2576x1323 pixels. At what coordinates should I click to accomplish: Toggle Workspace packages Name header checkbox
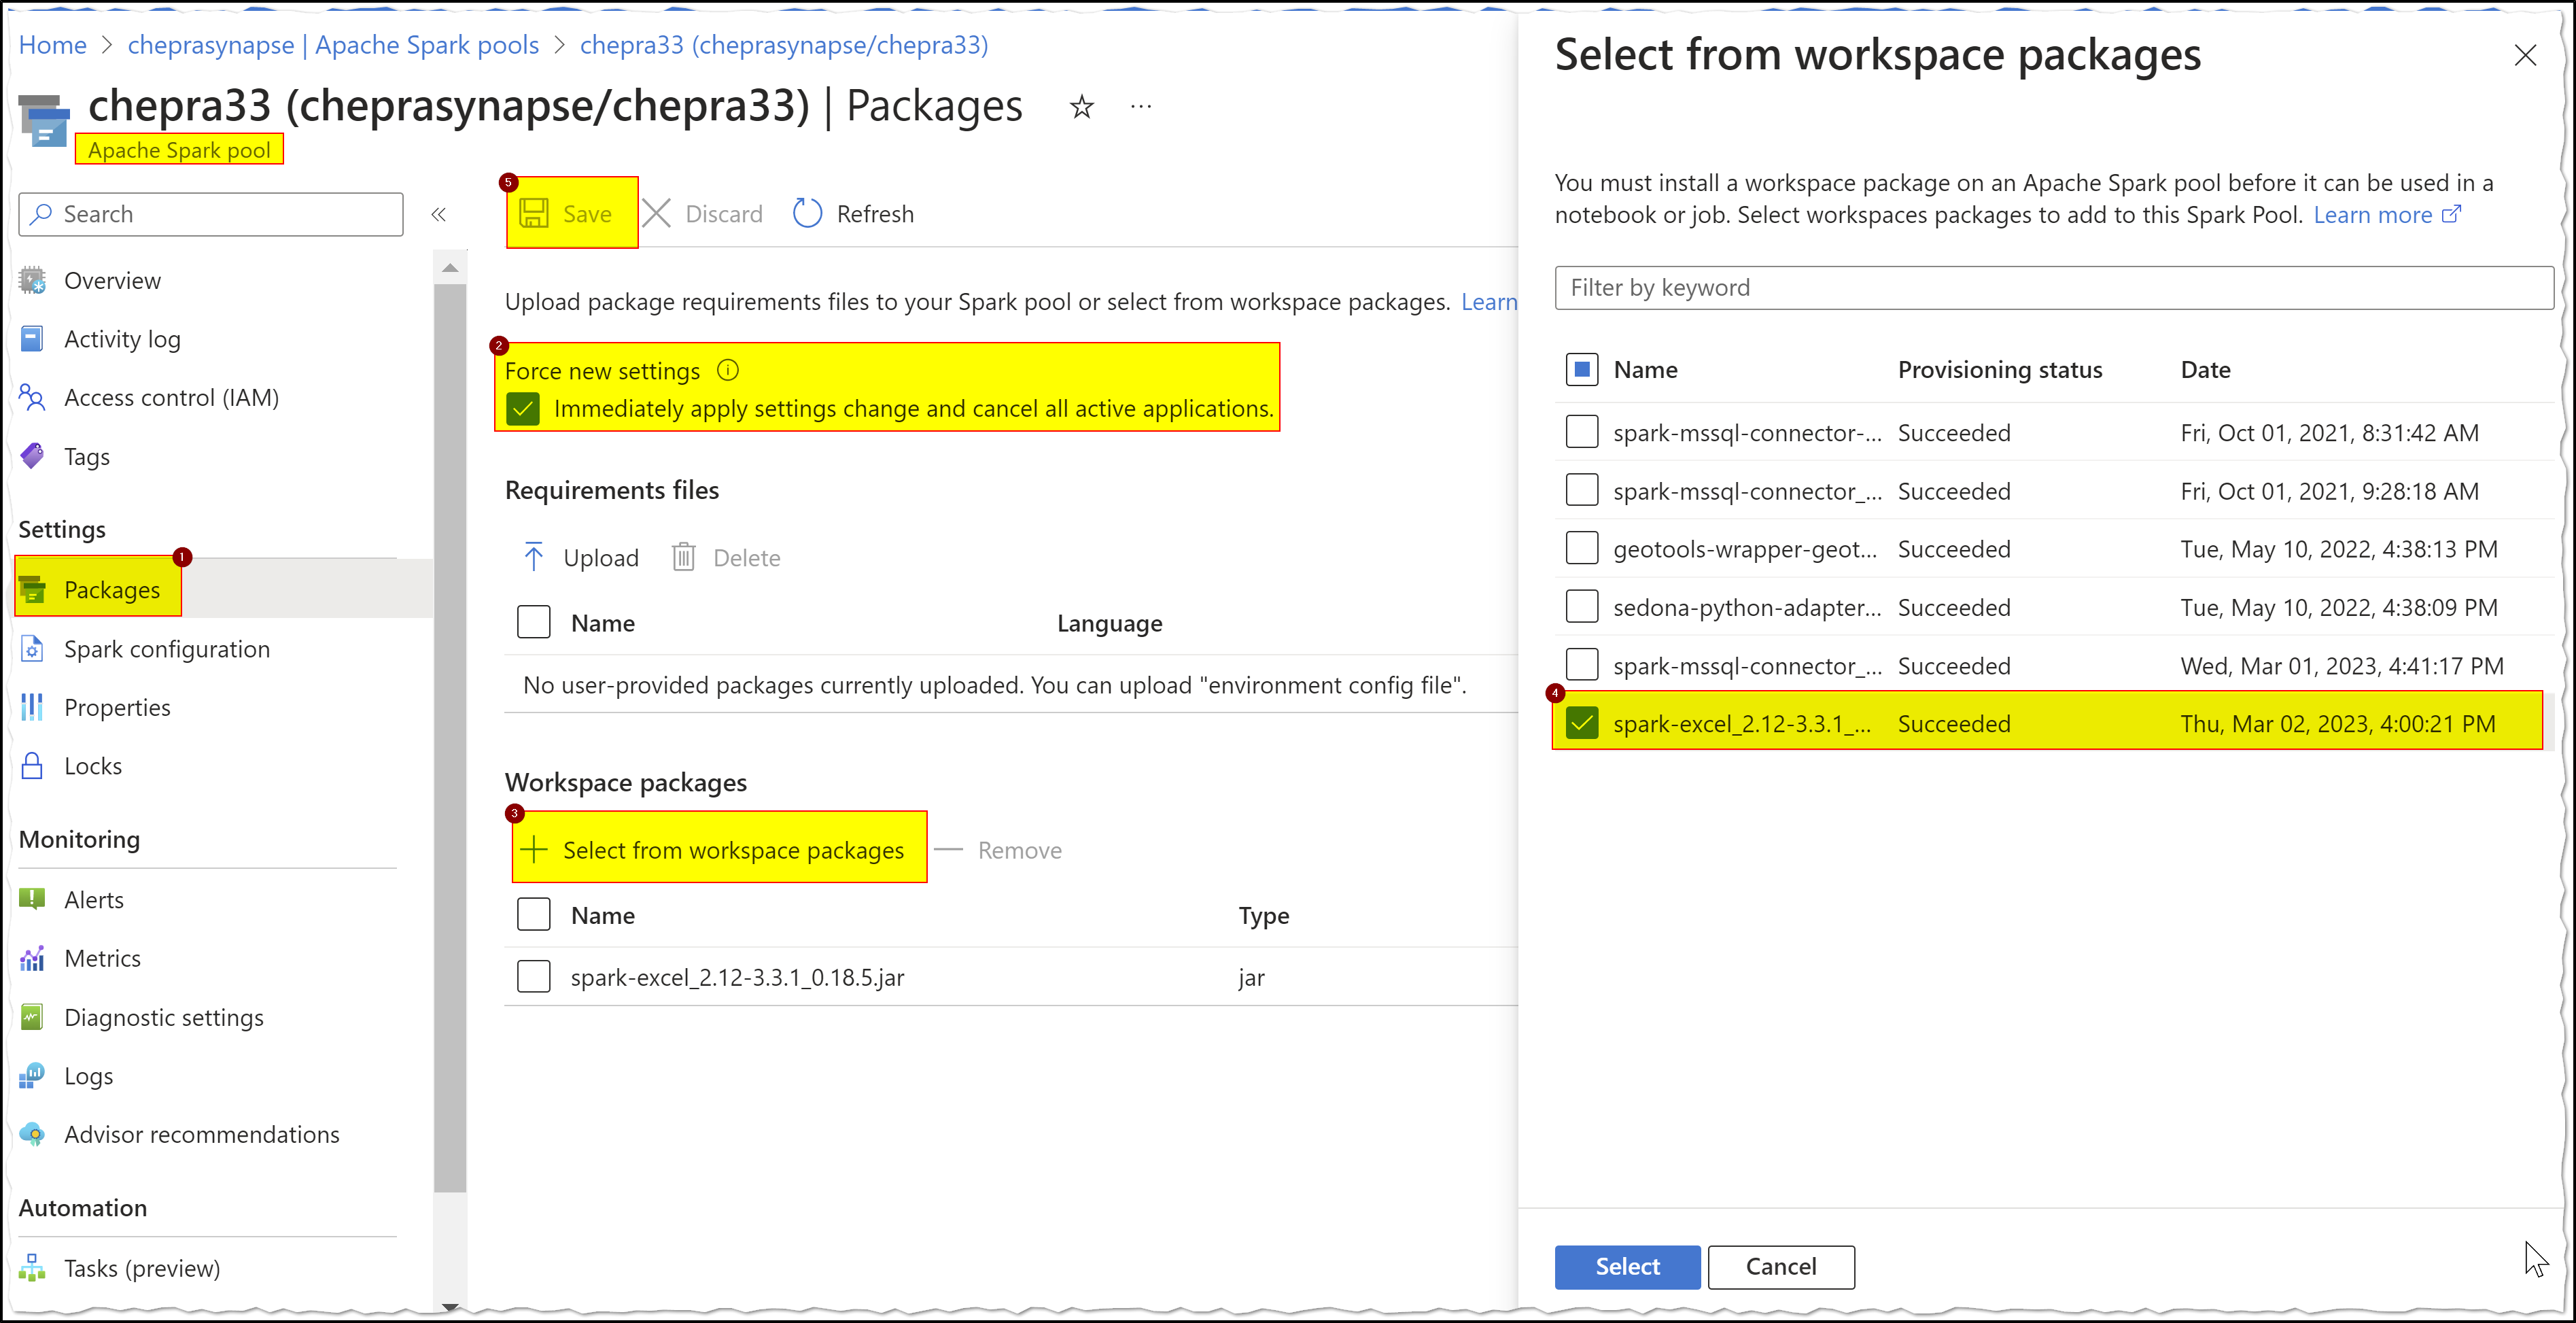[534, 914]
